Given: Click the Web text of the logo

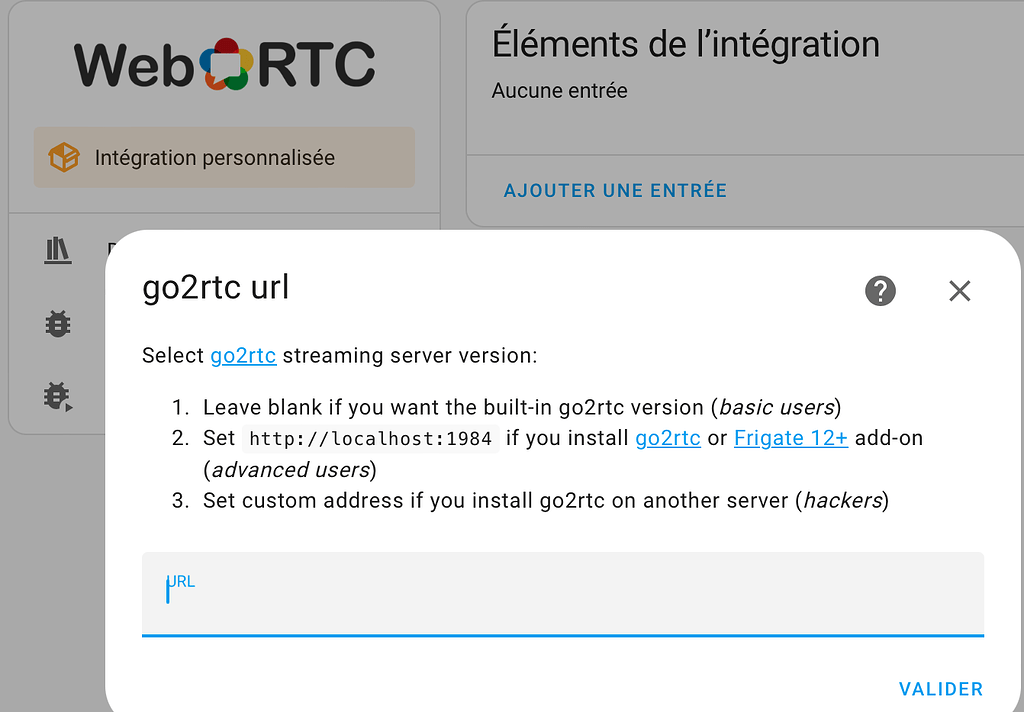Looking at the screenshot, I should [135, 65].
